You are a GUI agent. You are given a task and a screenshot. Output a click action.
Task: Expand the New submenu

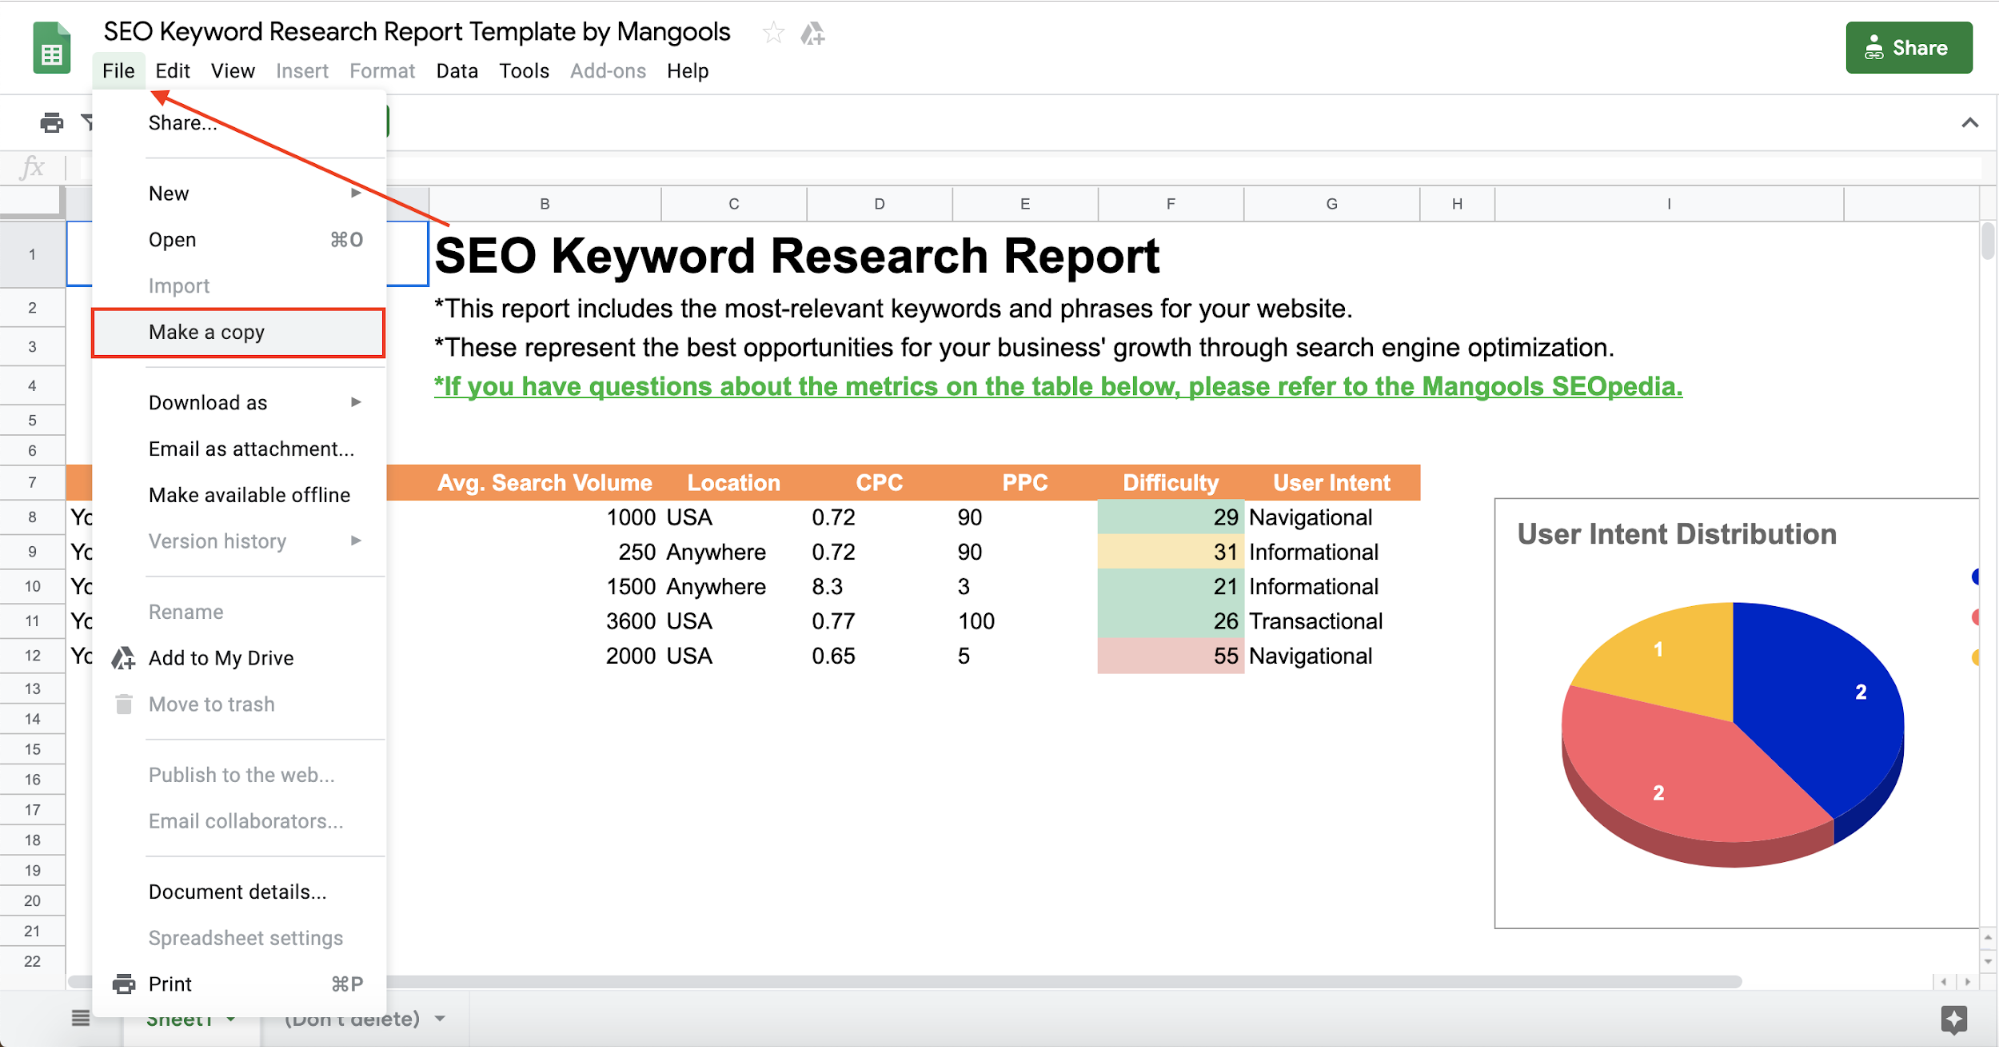(238, 193)
